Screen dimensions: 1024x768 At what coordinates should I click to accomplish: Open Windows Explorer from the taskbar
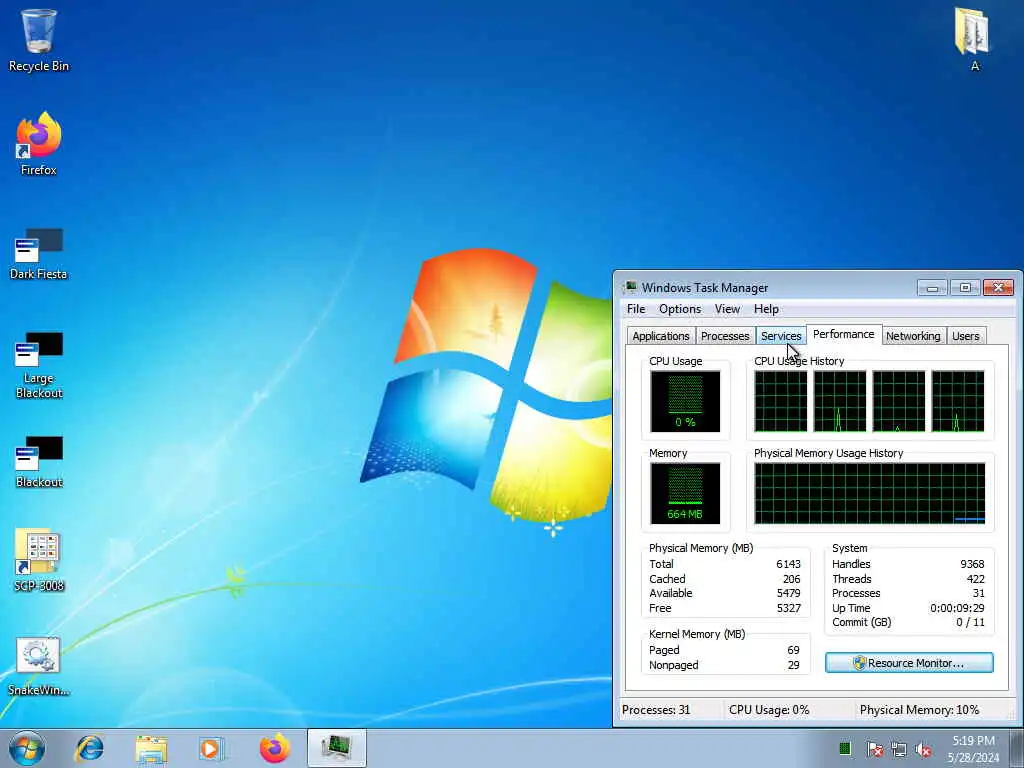[x=151, y=748]
